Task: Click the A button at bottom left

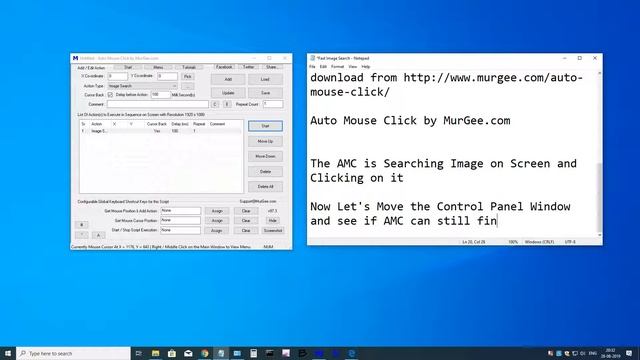Action: [98, 236]
